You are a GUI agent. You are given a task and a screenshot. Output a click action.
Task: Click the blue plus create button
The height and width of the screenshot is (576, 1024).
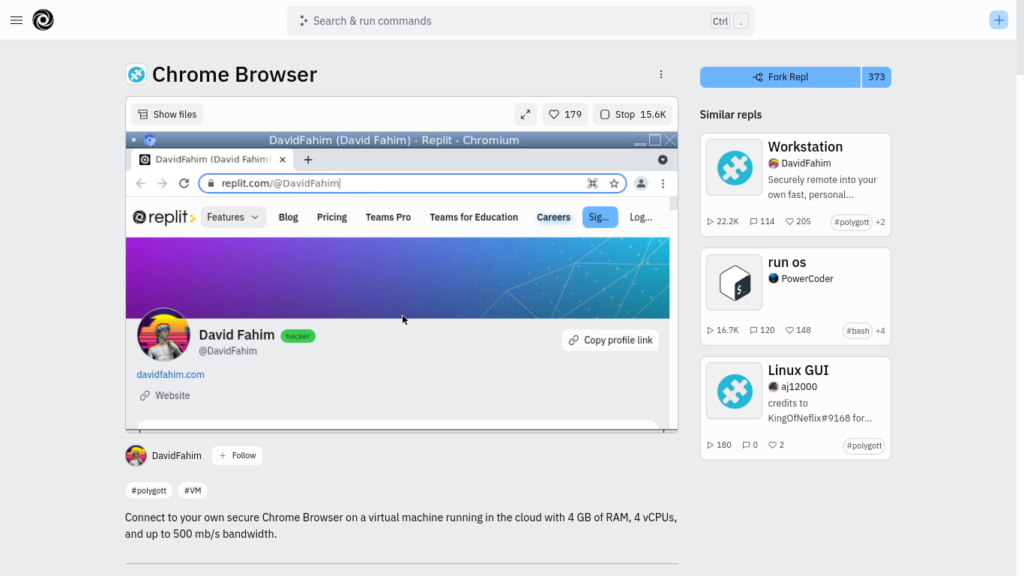(998, 20)
